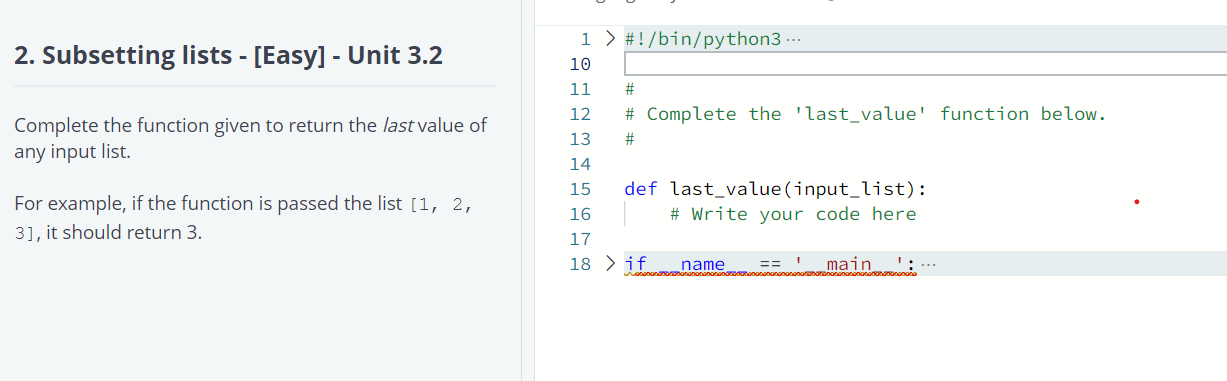Click the '#!/bin/python3' shebang text
1227x381 pixels.
tap(702, 39)
